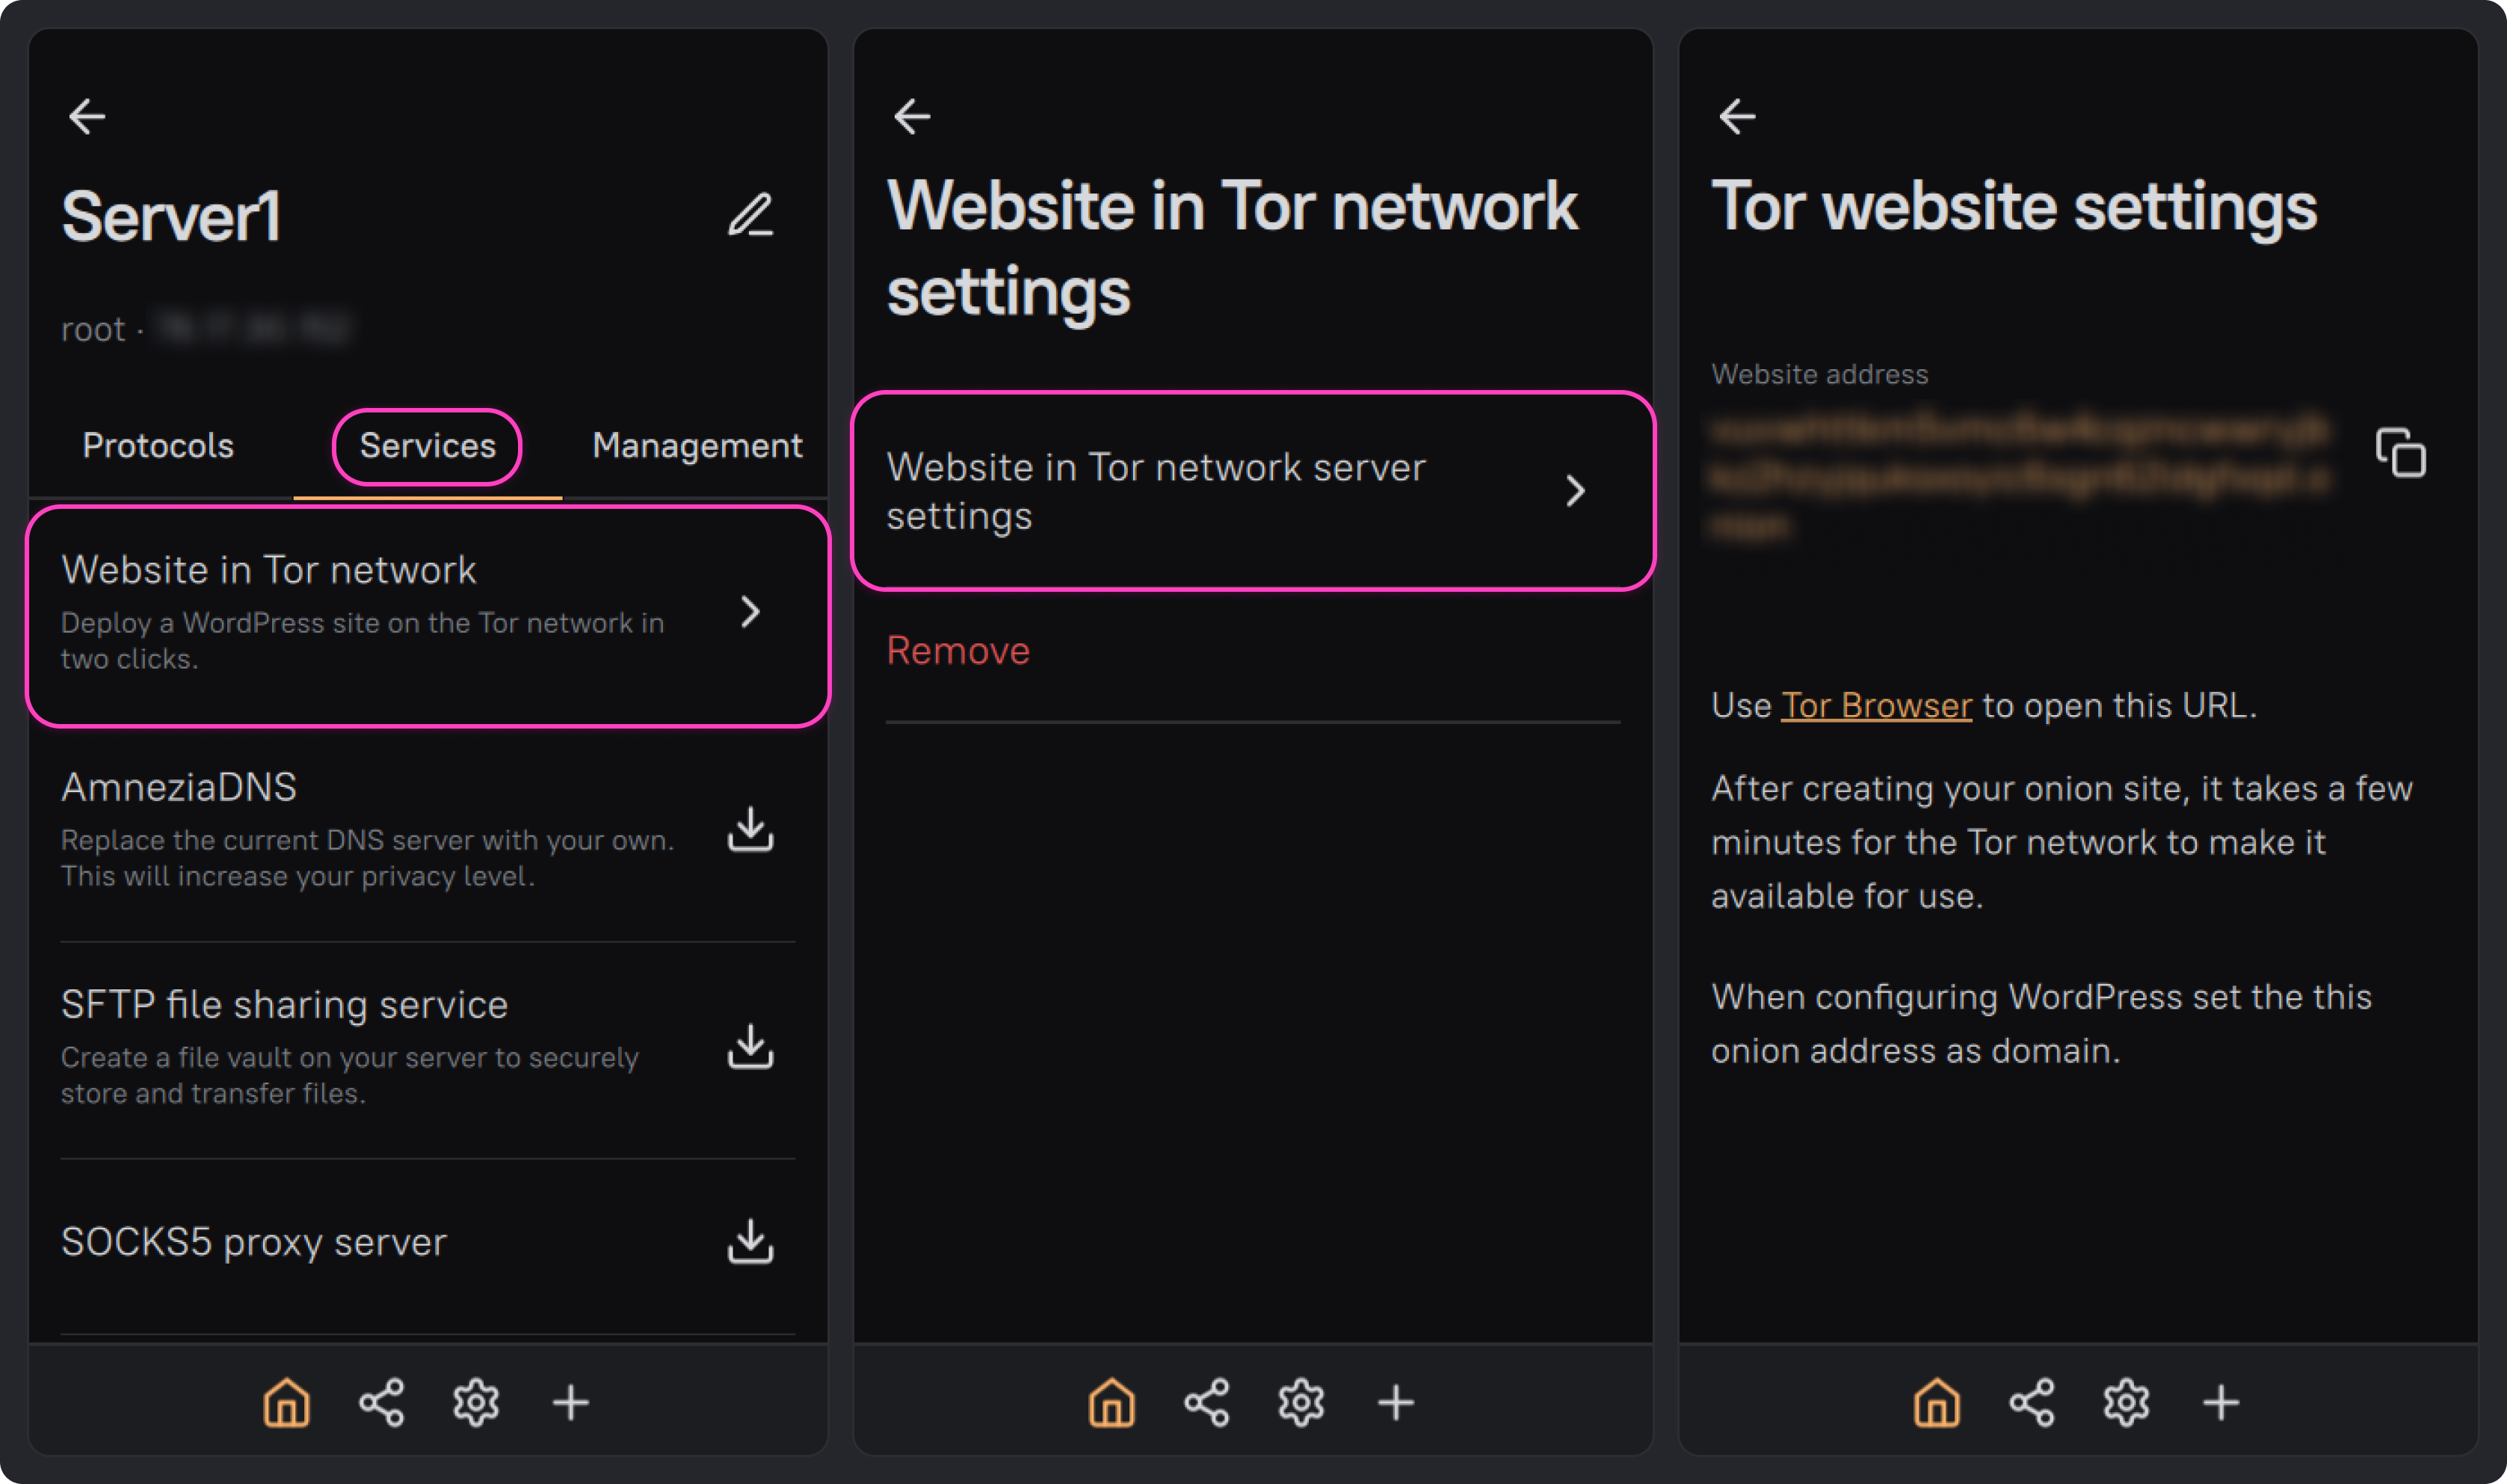Image resolution: width=2507 pixels, height=1484 pixels.
Task: Open Website in Tor network server settings
Action: (x=1253, y=491)
